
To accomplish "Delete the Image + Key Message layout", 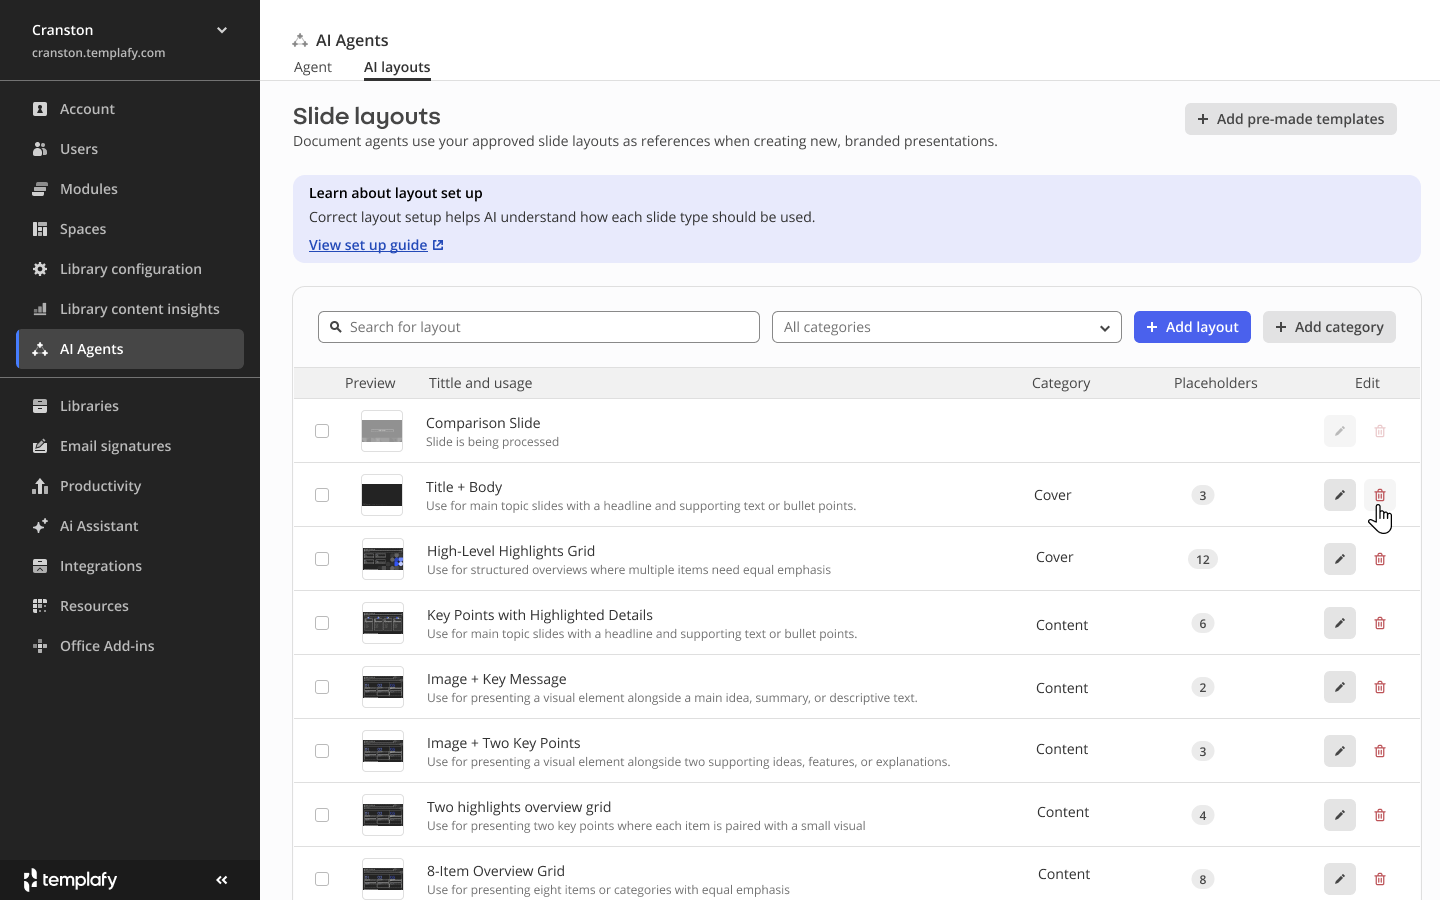I will (x=1380, y=687).
